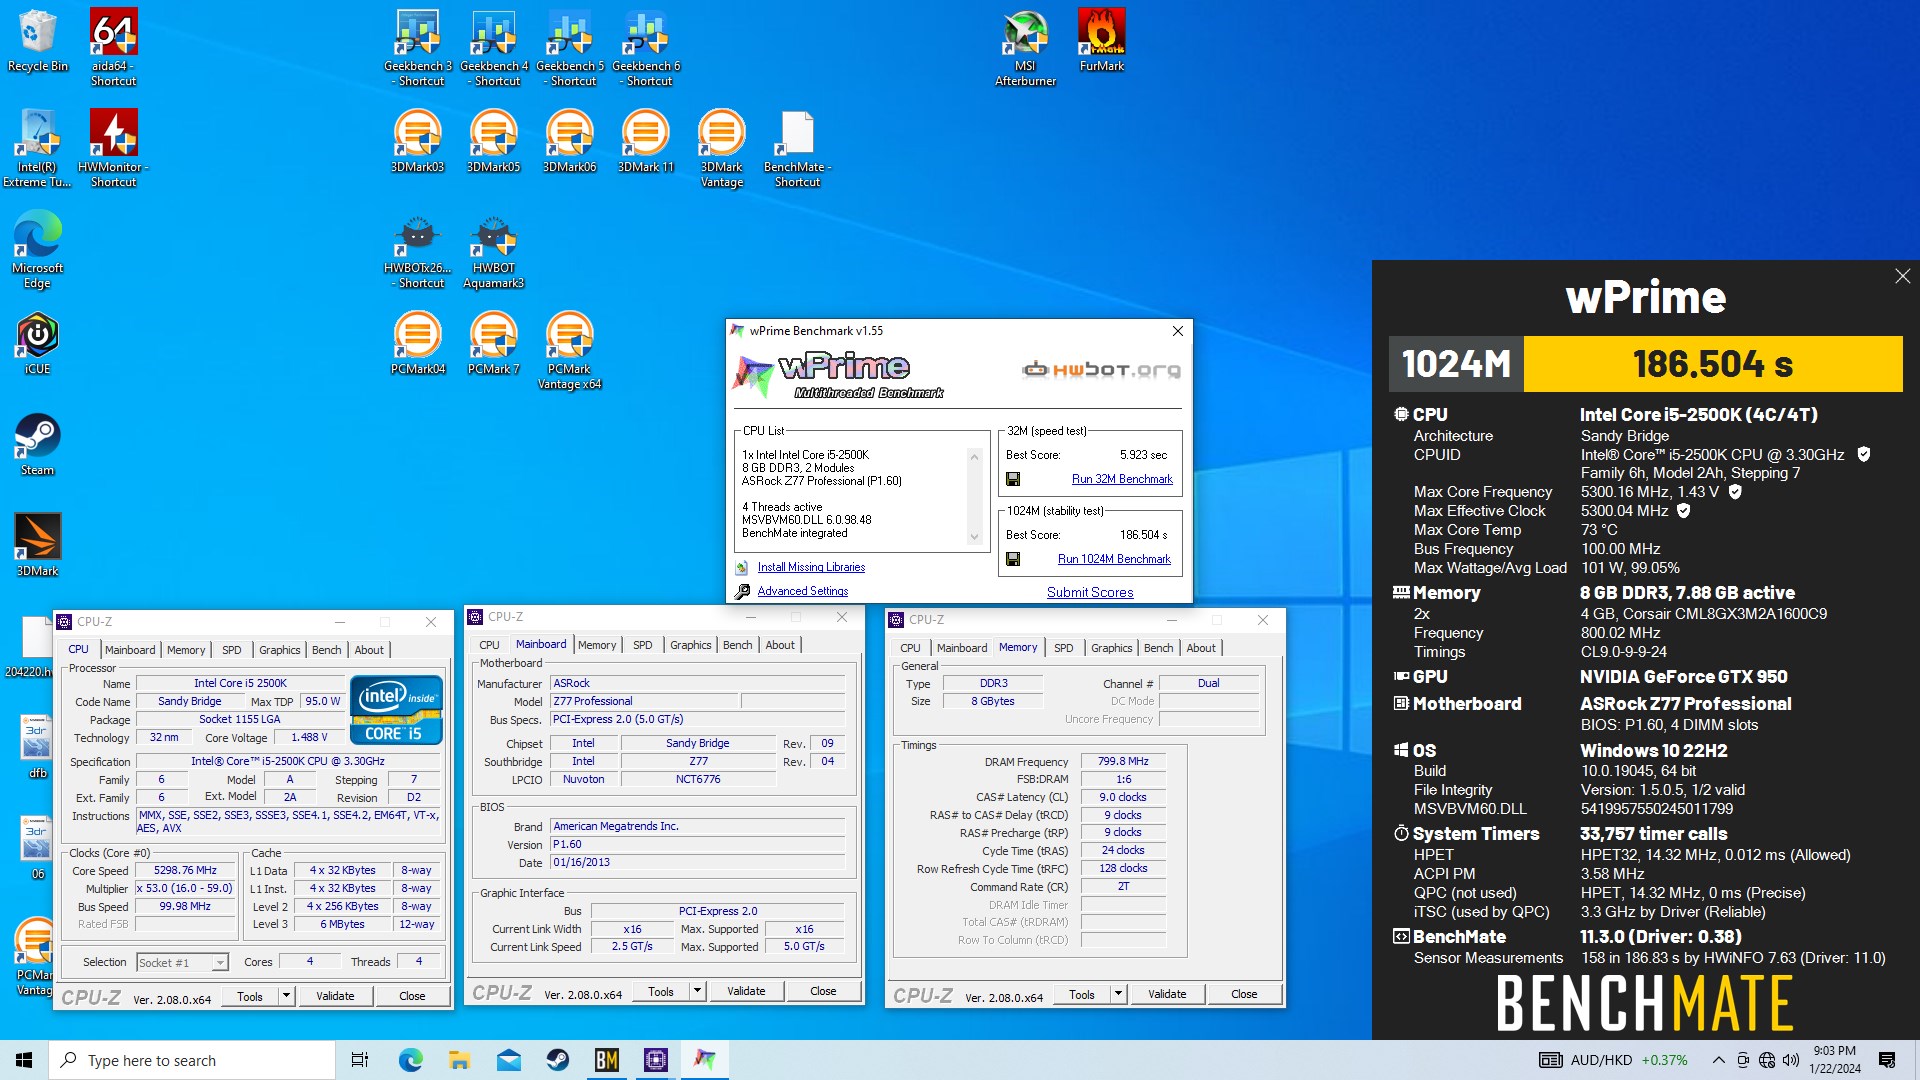1920x1080 pixels.
Task: Expand Tools dropdown arrow in middle CPU-Z
Action: click(697, 991)
